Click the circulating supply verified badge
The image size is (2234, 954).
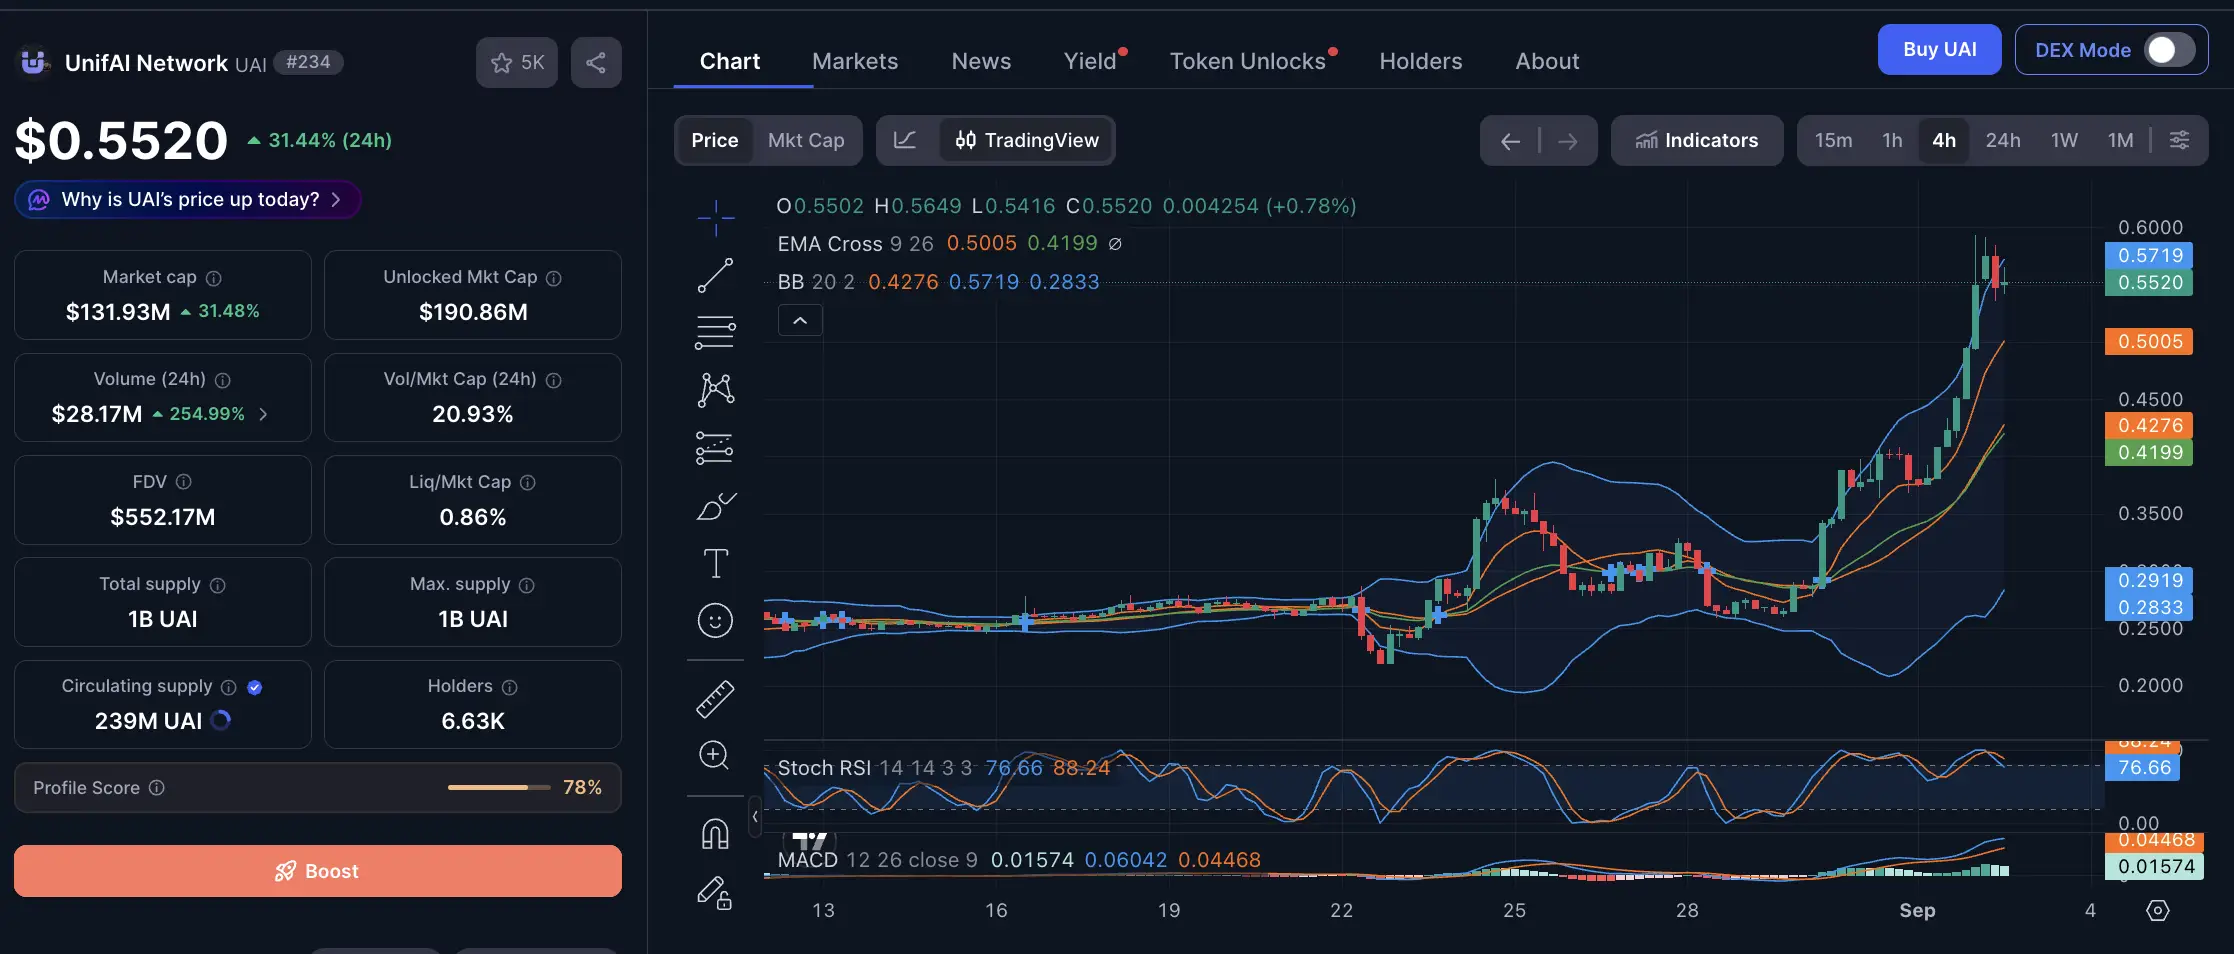[255, 687]
